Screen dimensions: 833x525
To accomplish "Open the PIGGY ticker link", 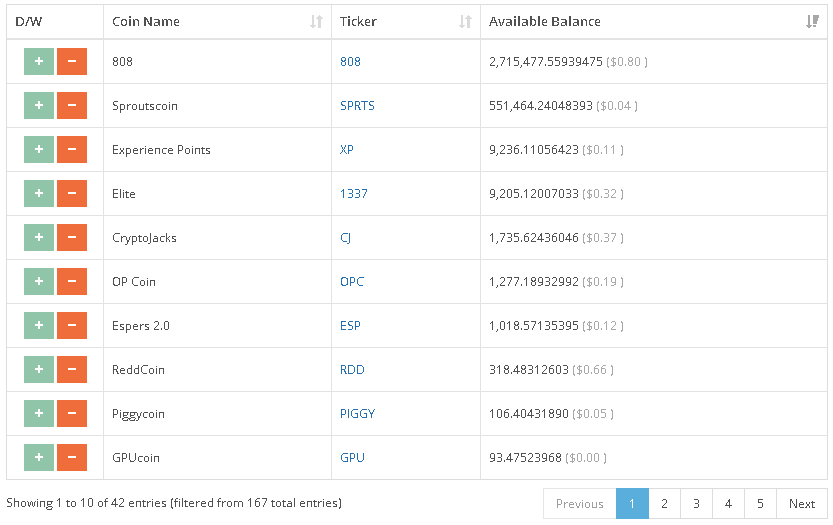I will [x=359, y=414].
